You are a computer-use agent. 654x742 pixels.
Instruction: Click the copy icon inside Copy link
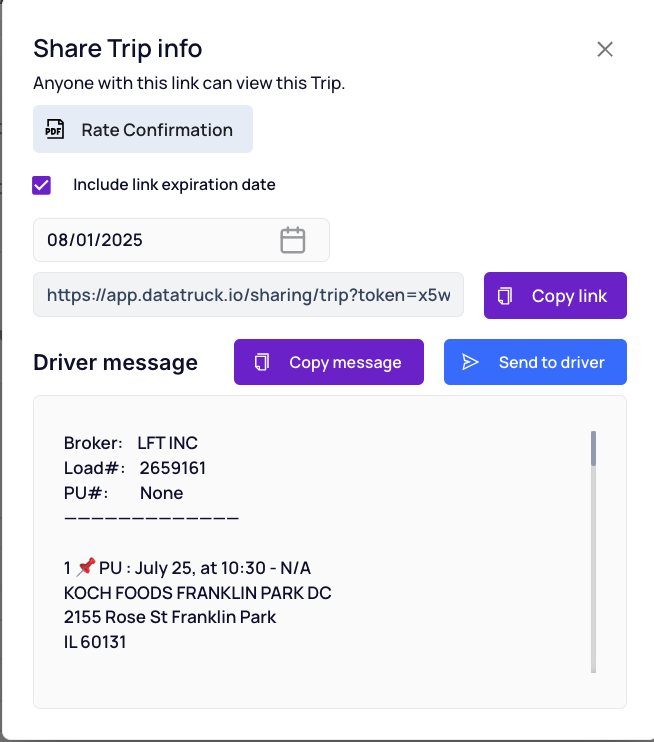(505, 296)
